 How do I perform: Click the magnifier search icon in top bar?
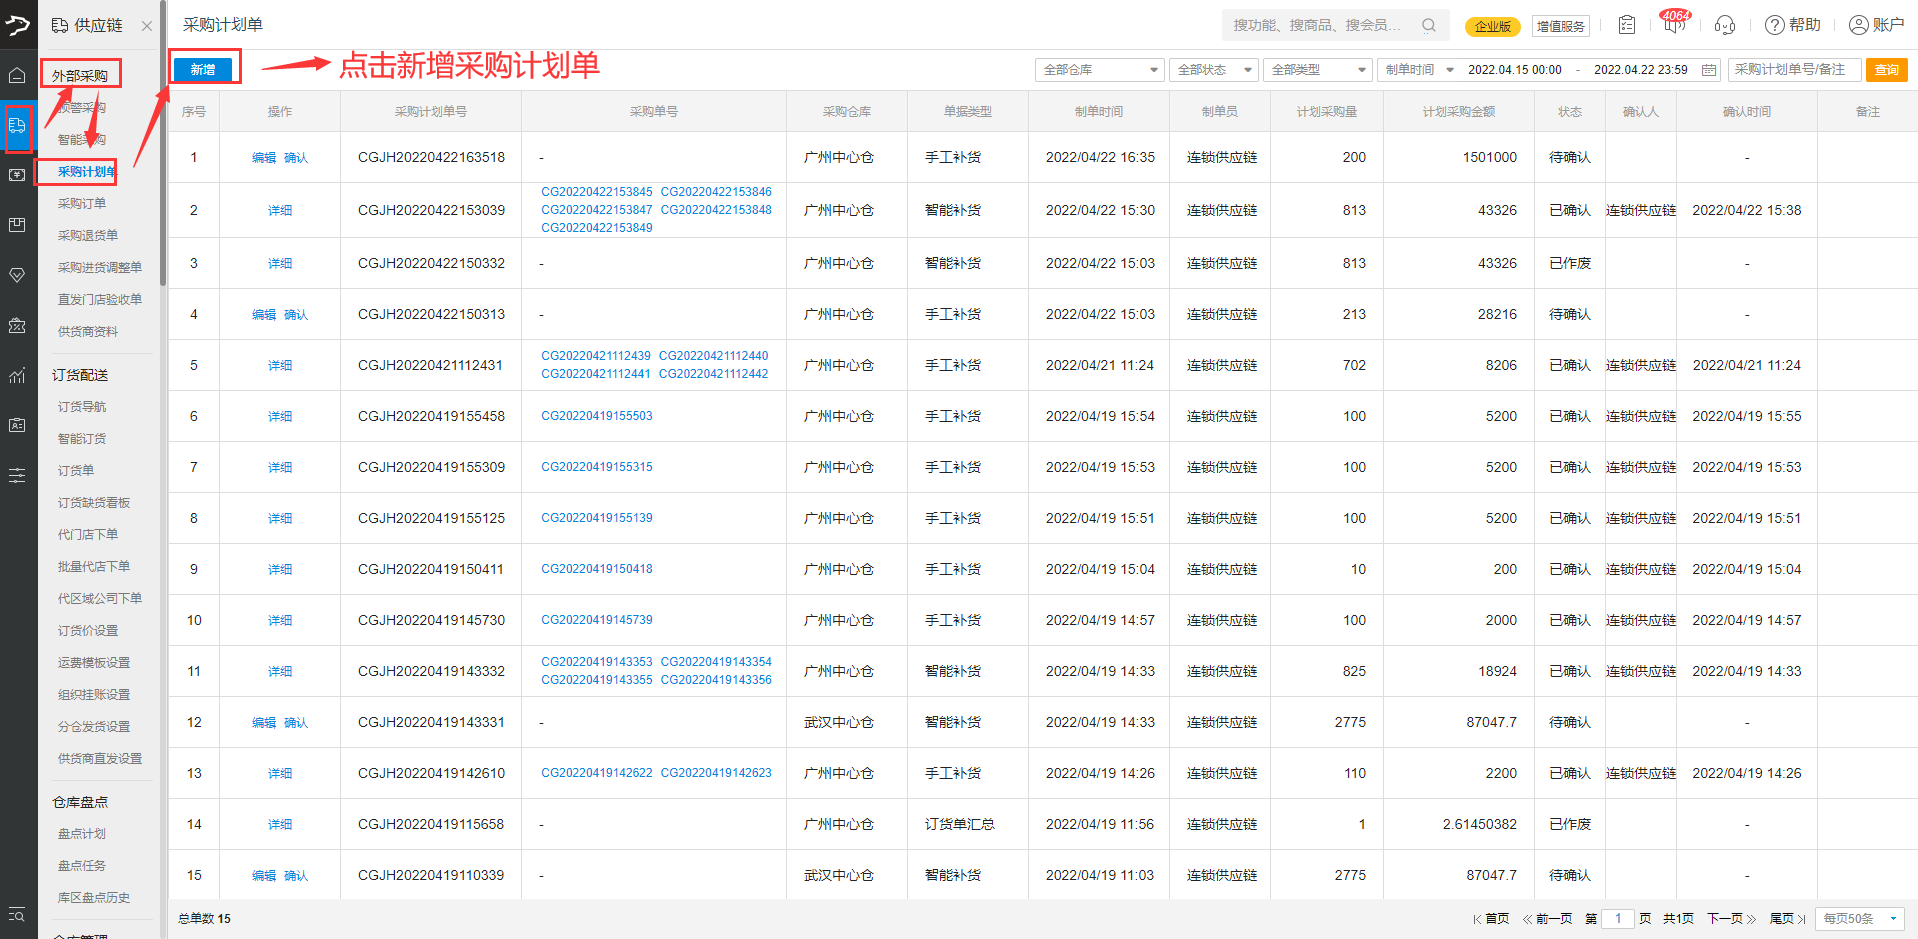pyautogui.click(x=1429, y=25)
